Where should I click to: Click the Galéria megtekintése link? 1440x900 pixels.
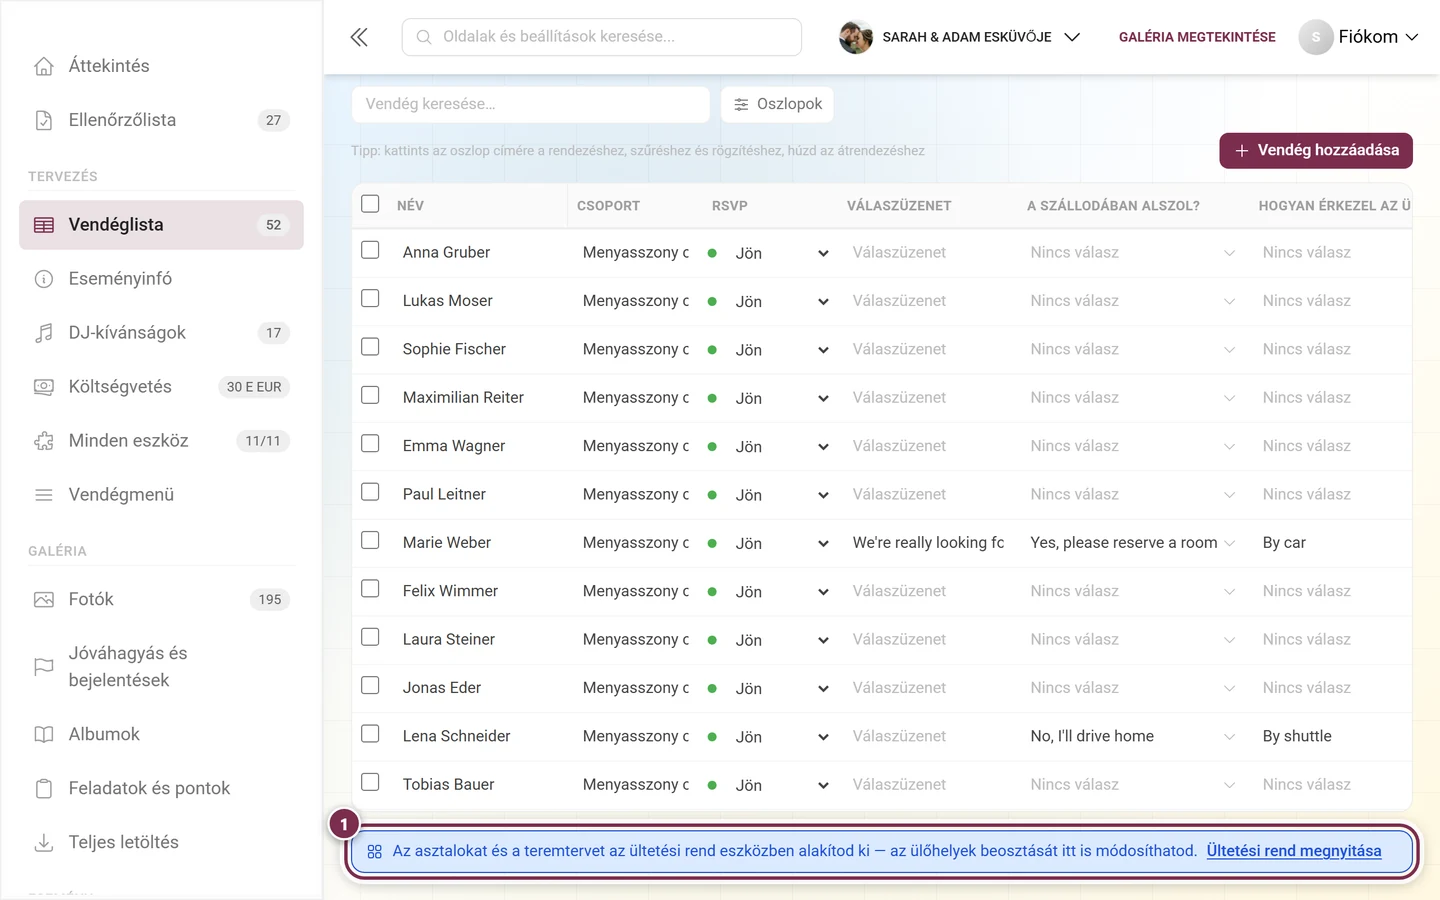(1197, 37)
